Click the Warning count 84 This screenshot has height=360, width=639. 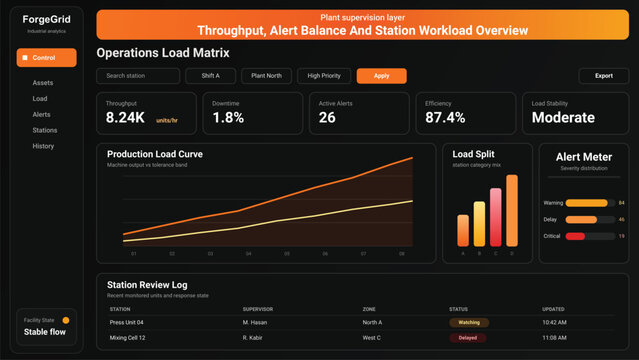pos(621,203)
